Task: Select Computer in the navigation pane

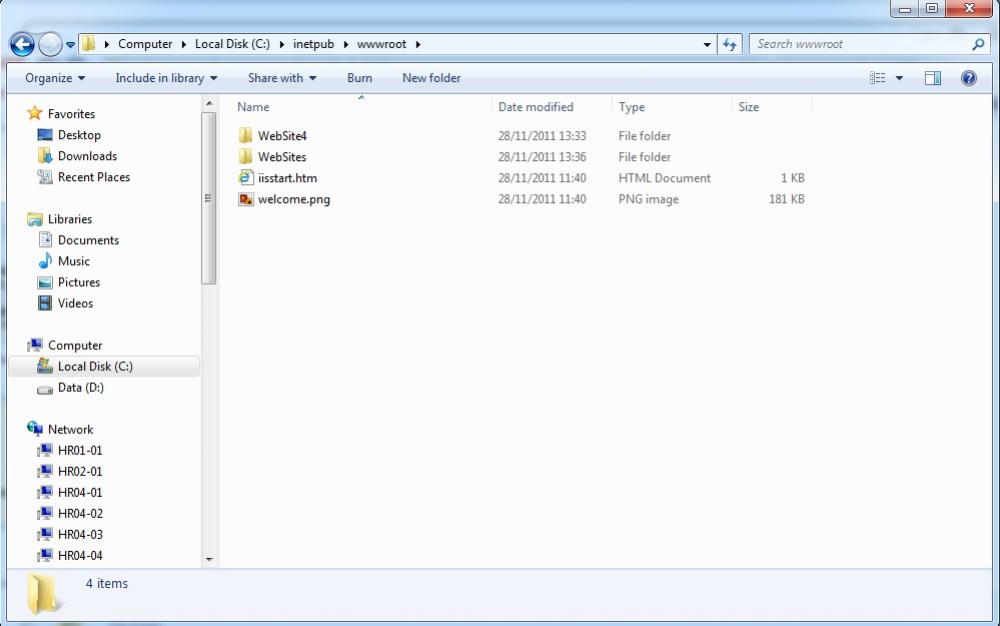Action: (75, 346)
